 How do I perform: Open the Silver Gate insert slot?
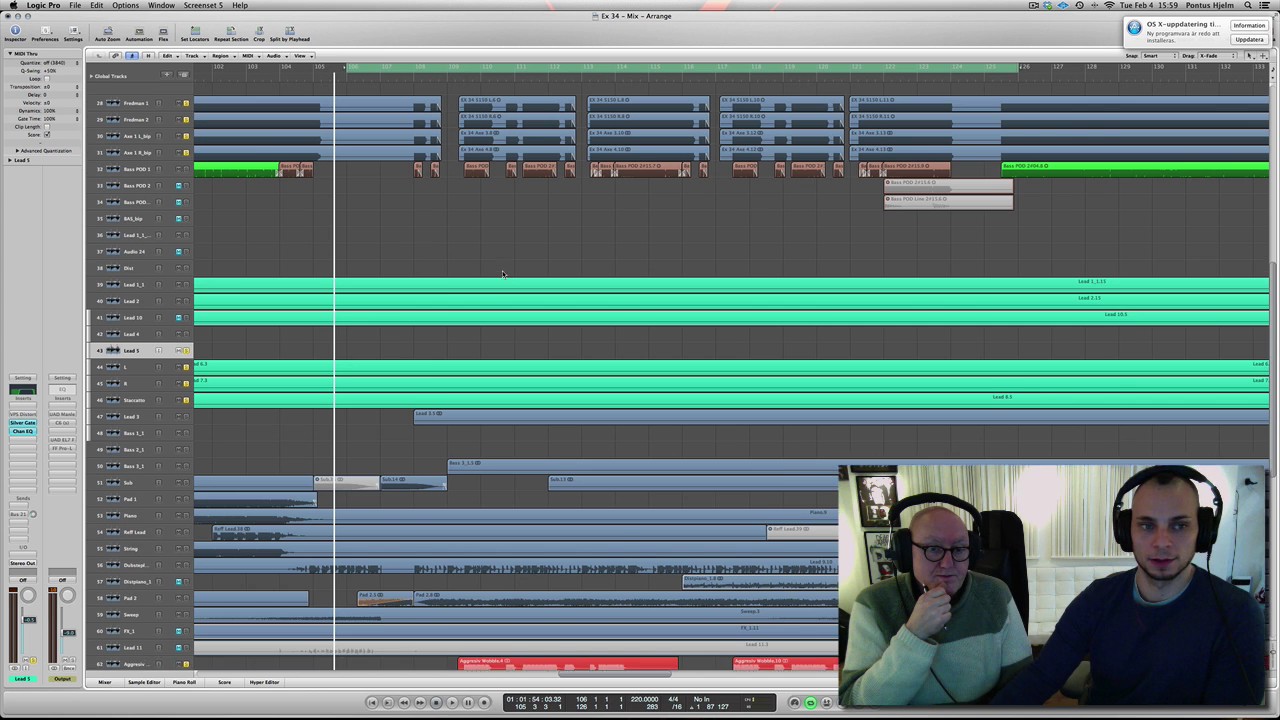coord(22,423)
